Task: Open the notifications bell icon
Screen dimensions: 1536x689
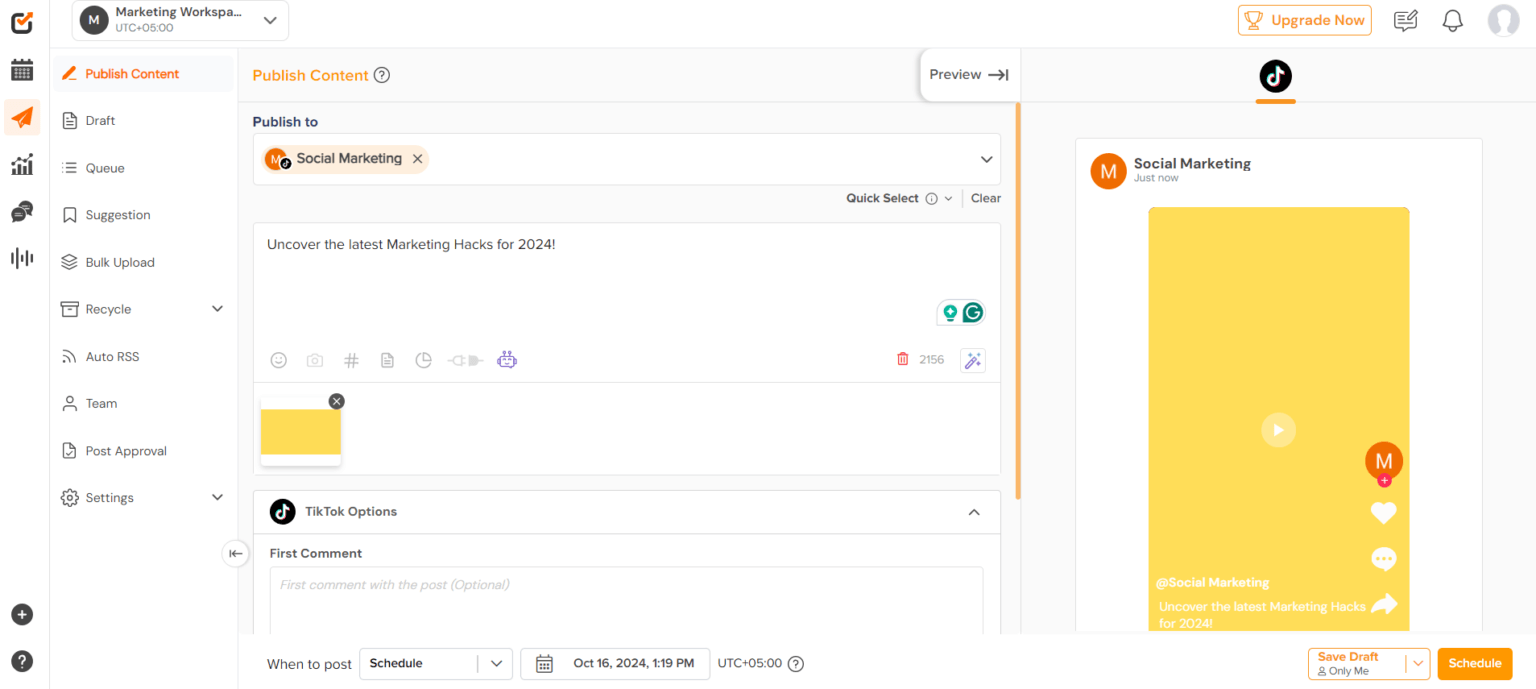Action: tap(1452, 21)
